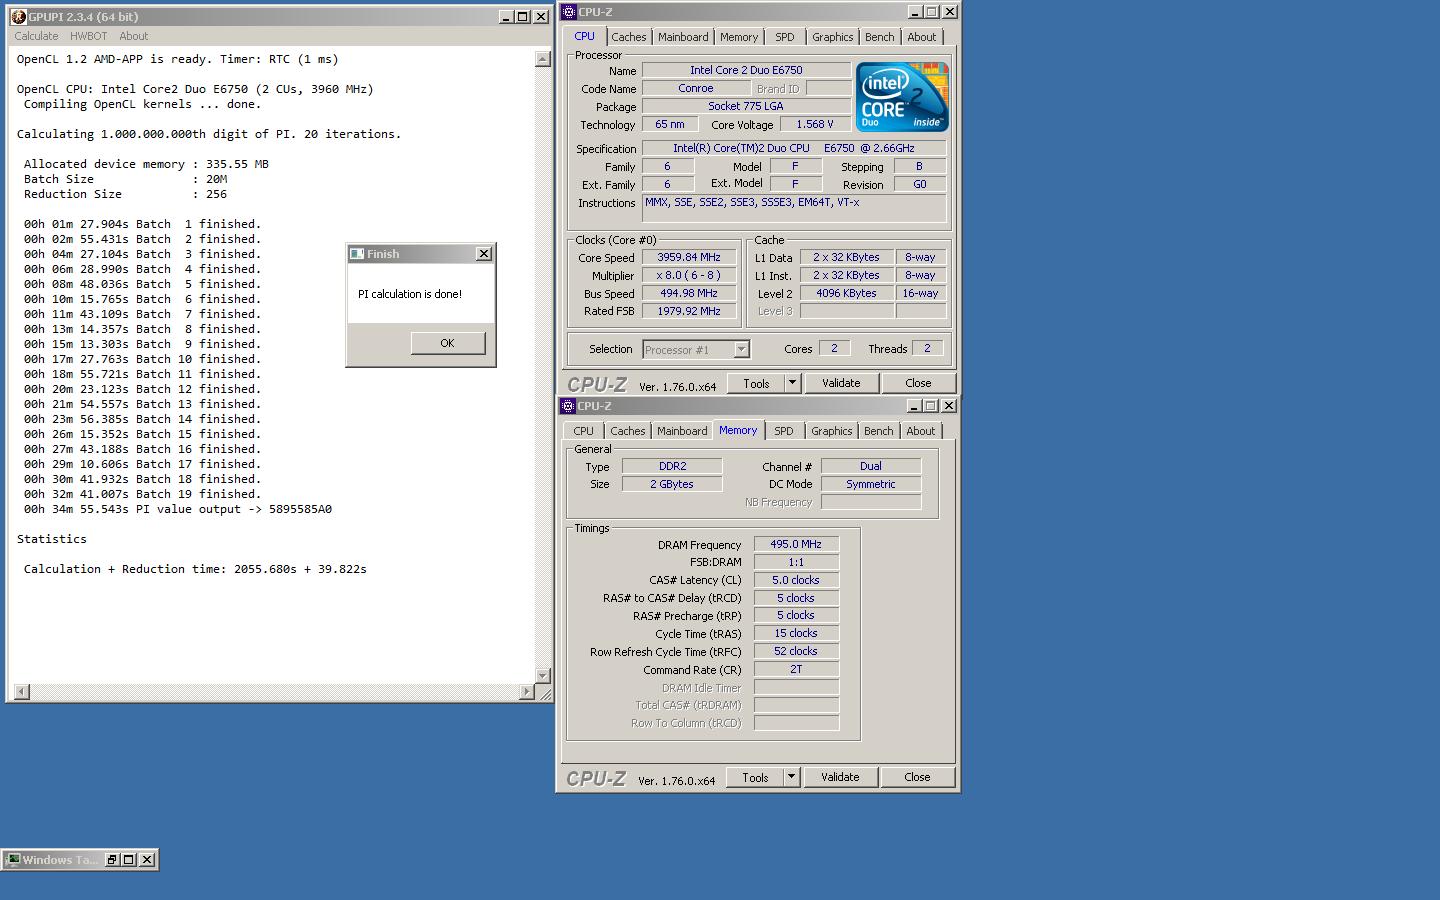This screenshot has width=1440, height=900.
Task: Open Processor #1 selection dropdown
Action: (x=741, y=350)
